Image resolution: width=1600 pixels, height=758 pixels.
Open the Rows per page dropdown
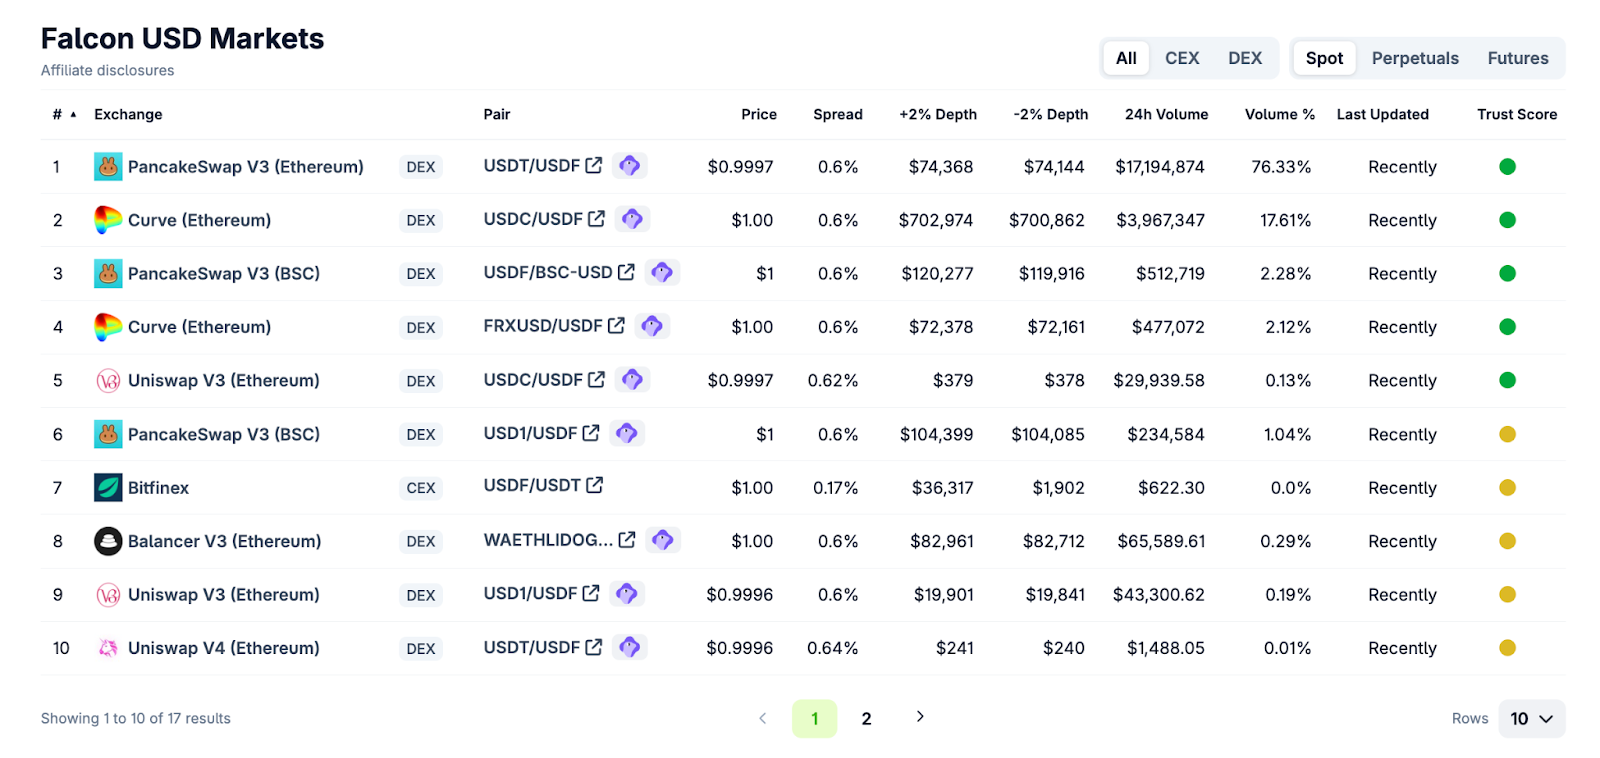point(1532,719)
